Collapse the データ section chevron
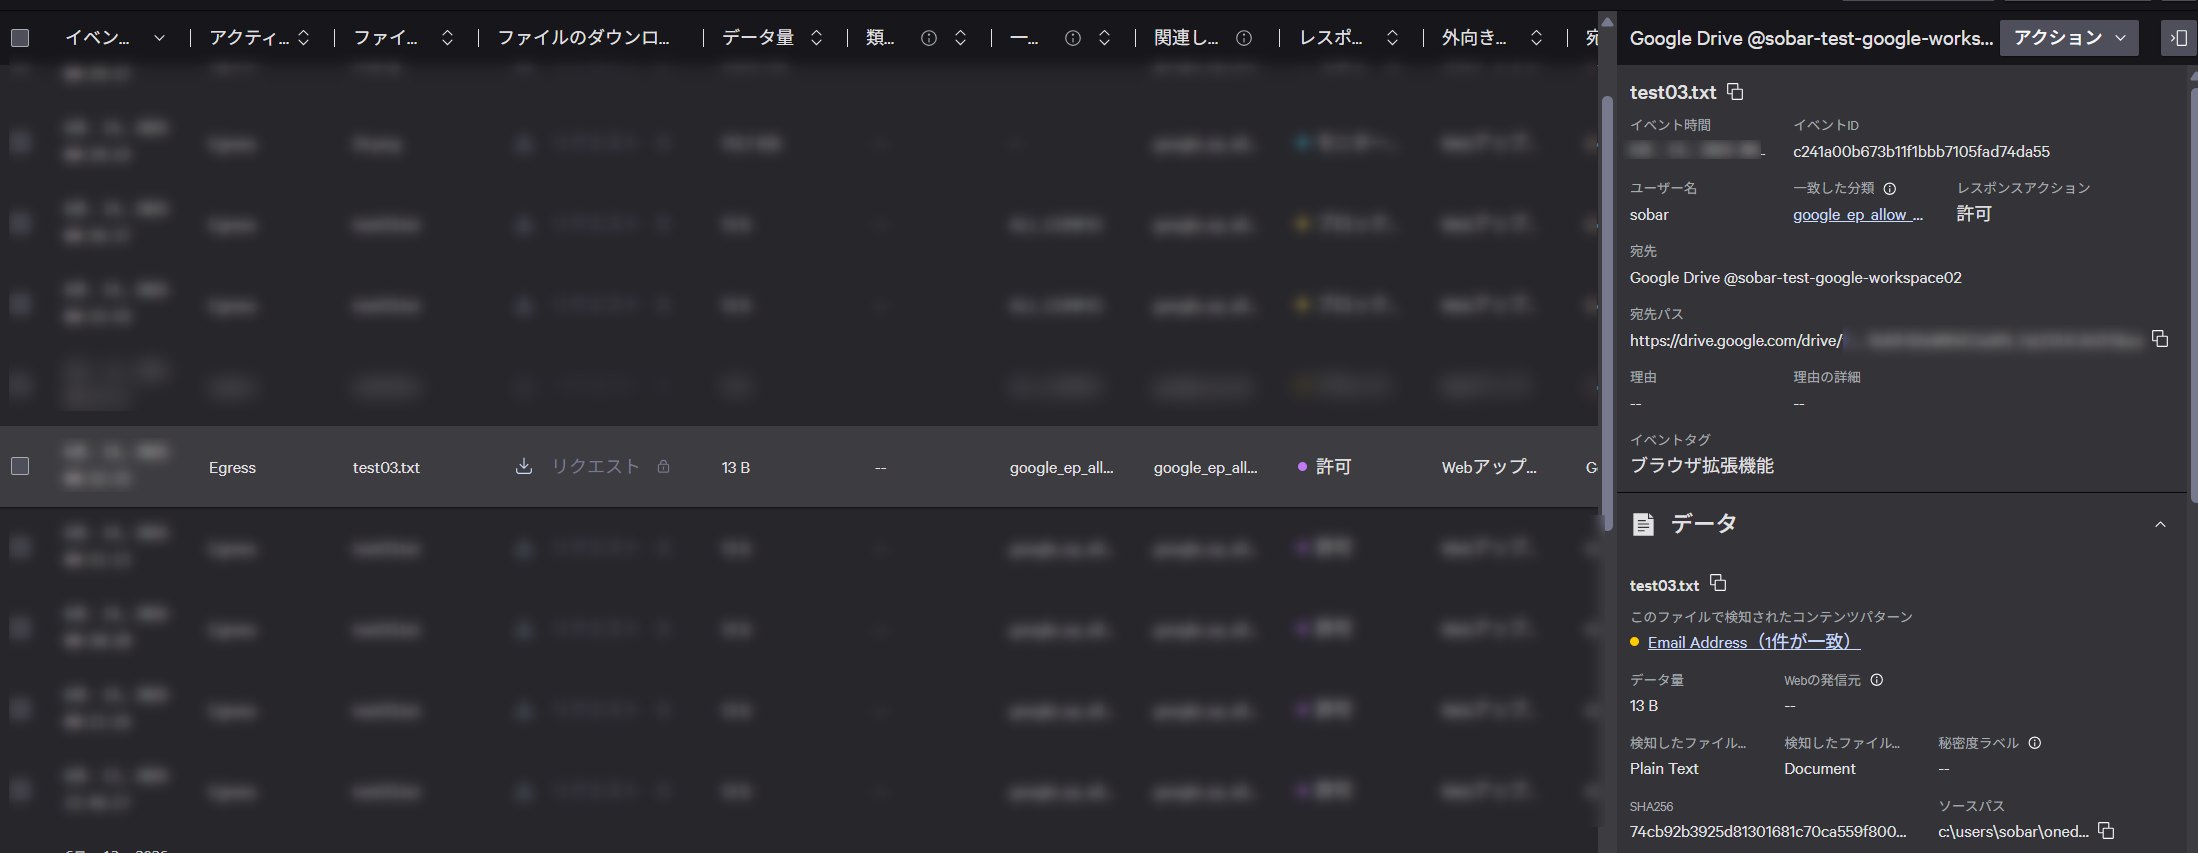 tap(2160, 524)
